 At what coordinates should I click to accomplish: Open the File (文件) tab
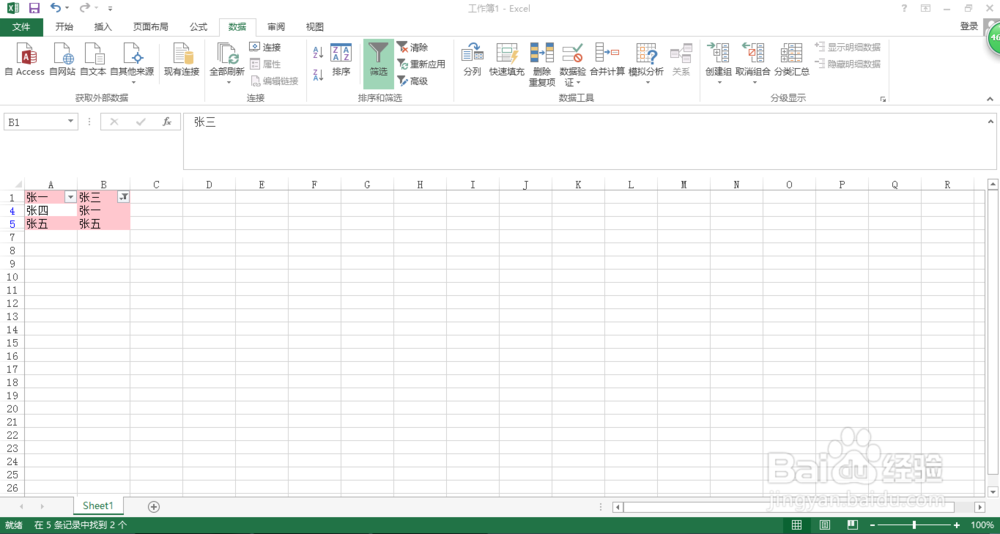[22, 27]
